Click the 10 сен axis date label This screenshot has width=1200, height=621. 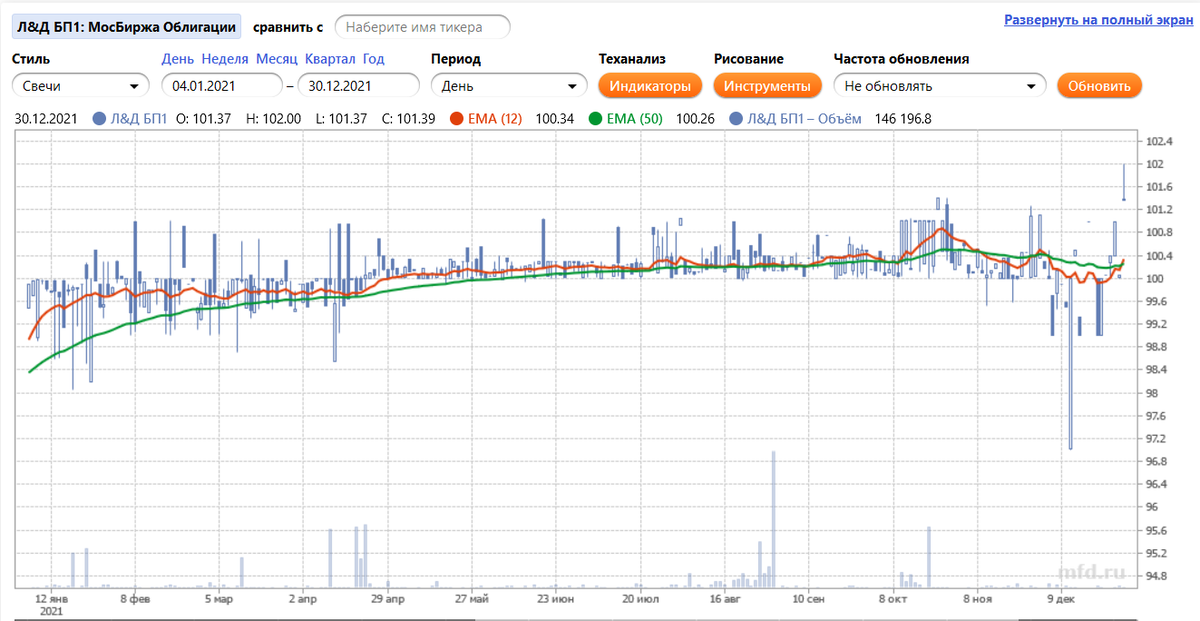pyautogui.click(x=808, y=599)
